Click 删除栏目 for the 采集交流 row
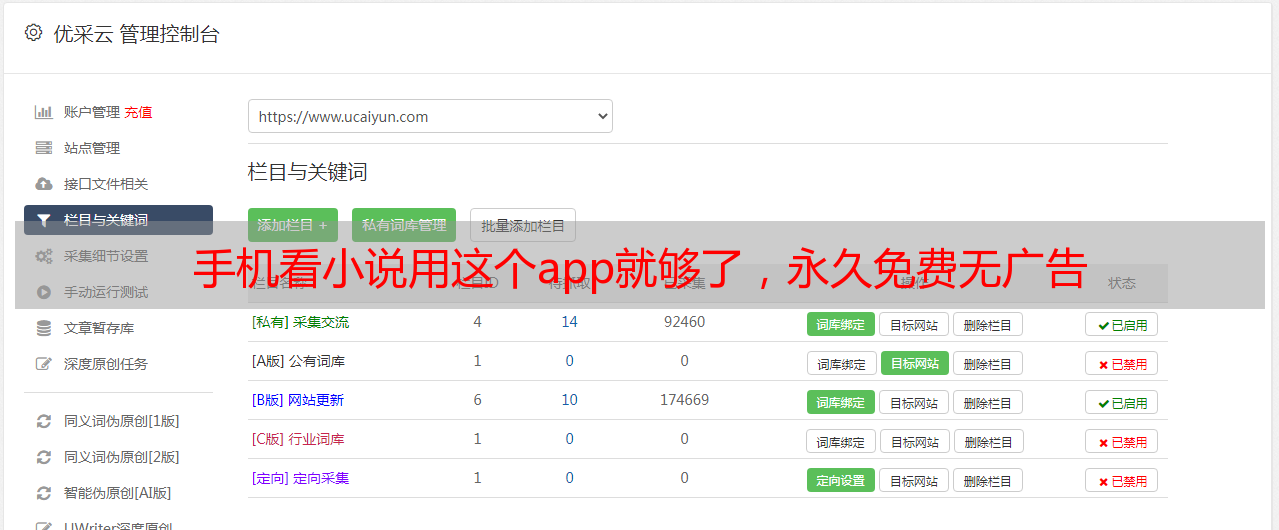The image size is (1279, 530). [987, 324]
